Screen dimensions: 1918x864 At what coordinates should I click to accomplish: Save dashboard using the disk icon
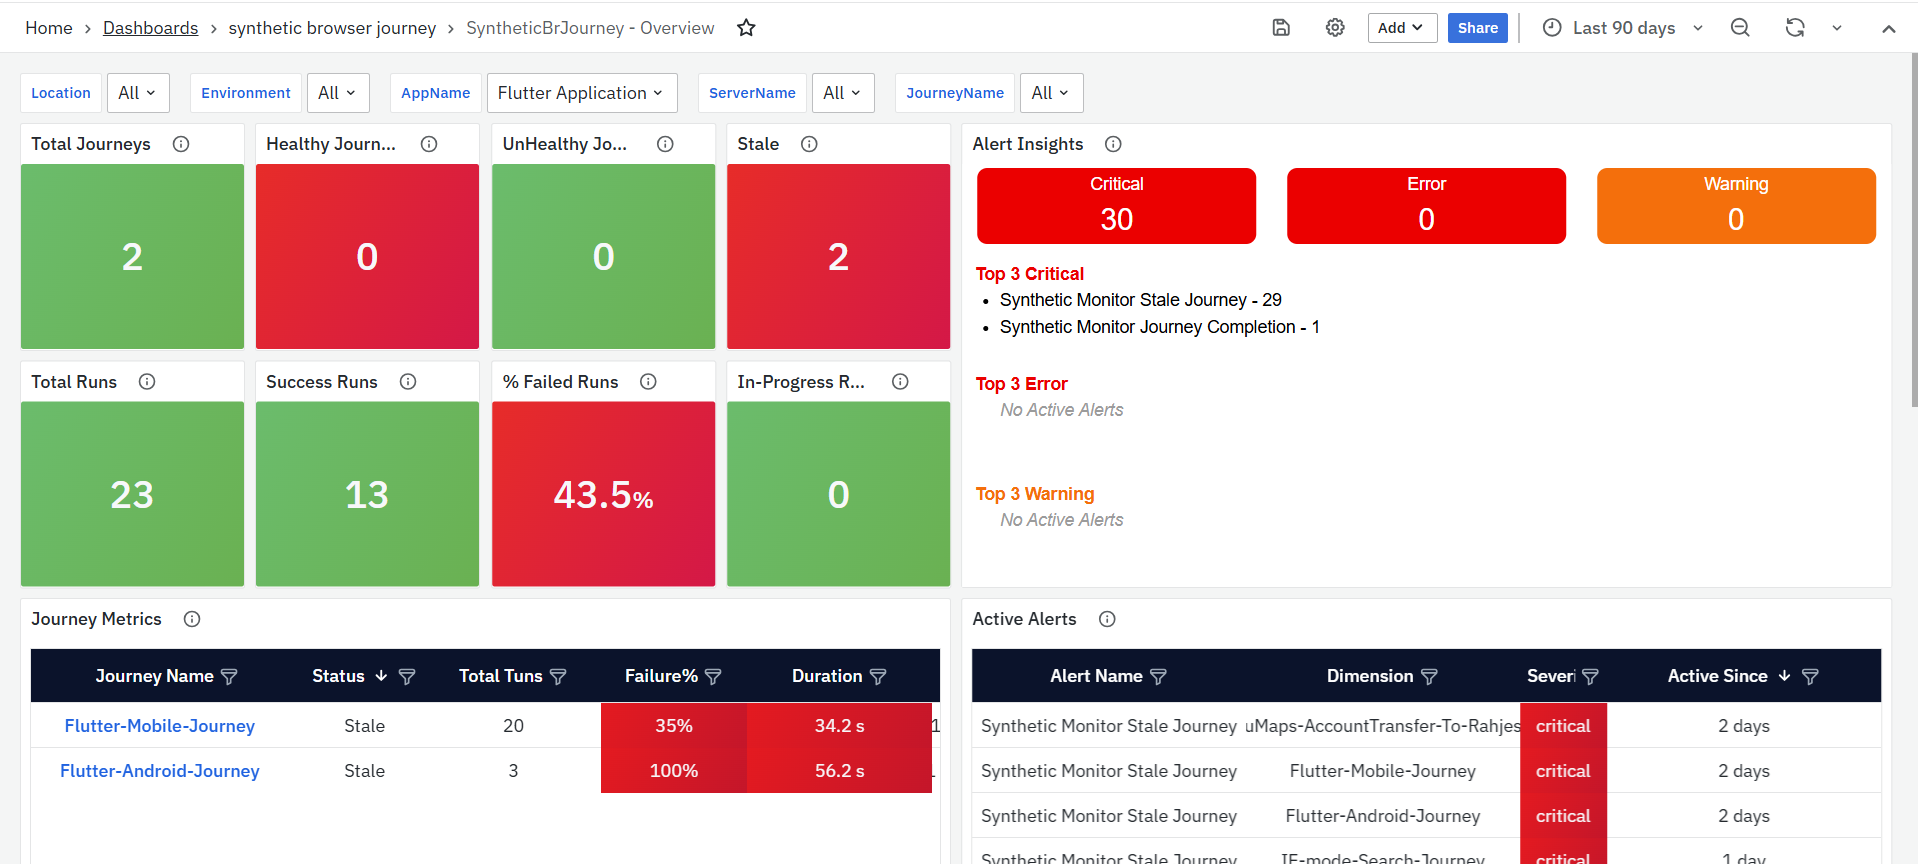1281,28
